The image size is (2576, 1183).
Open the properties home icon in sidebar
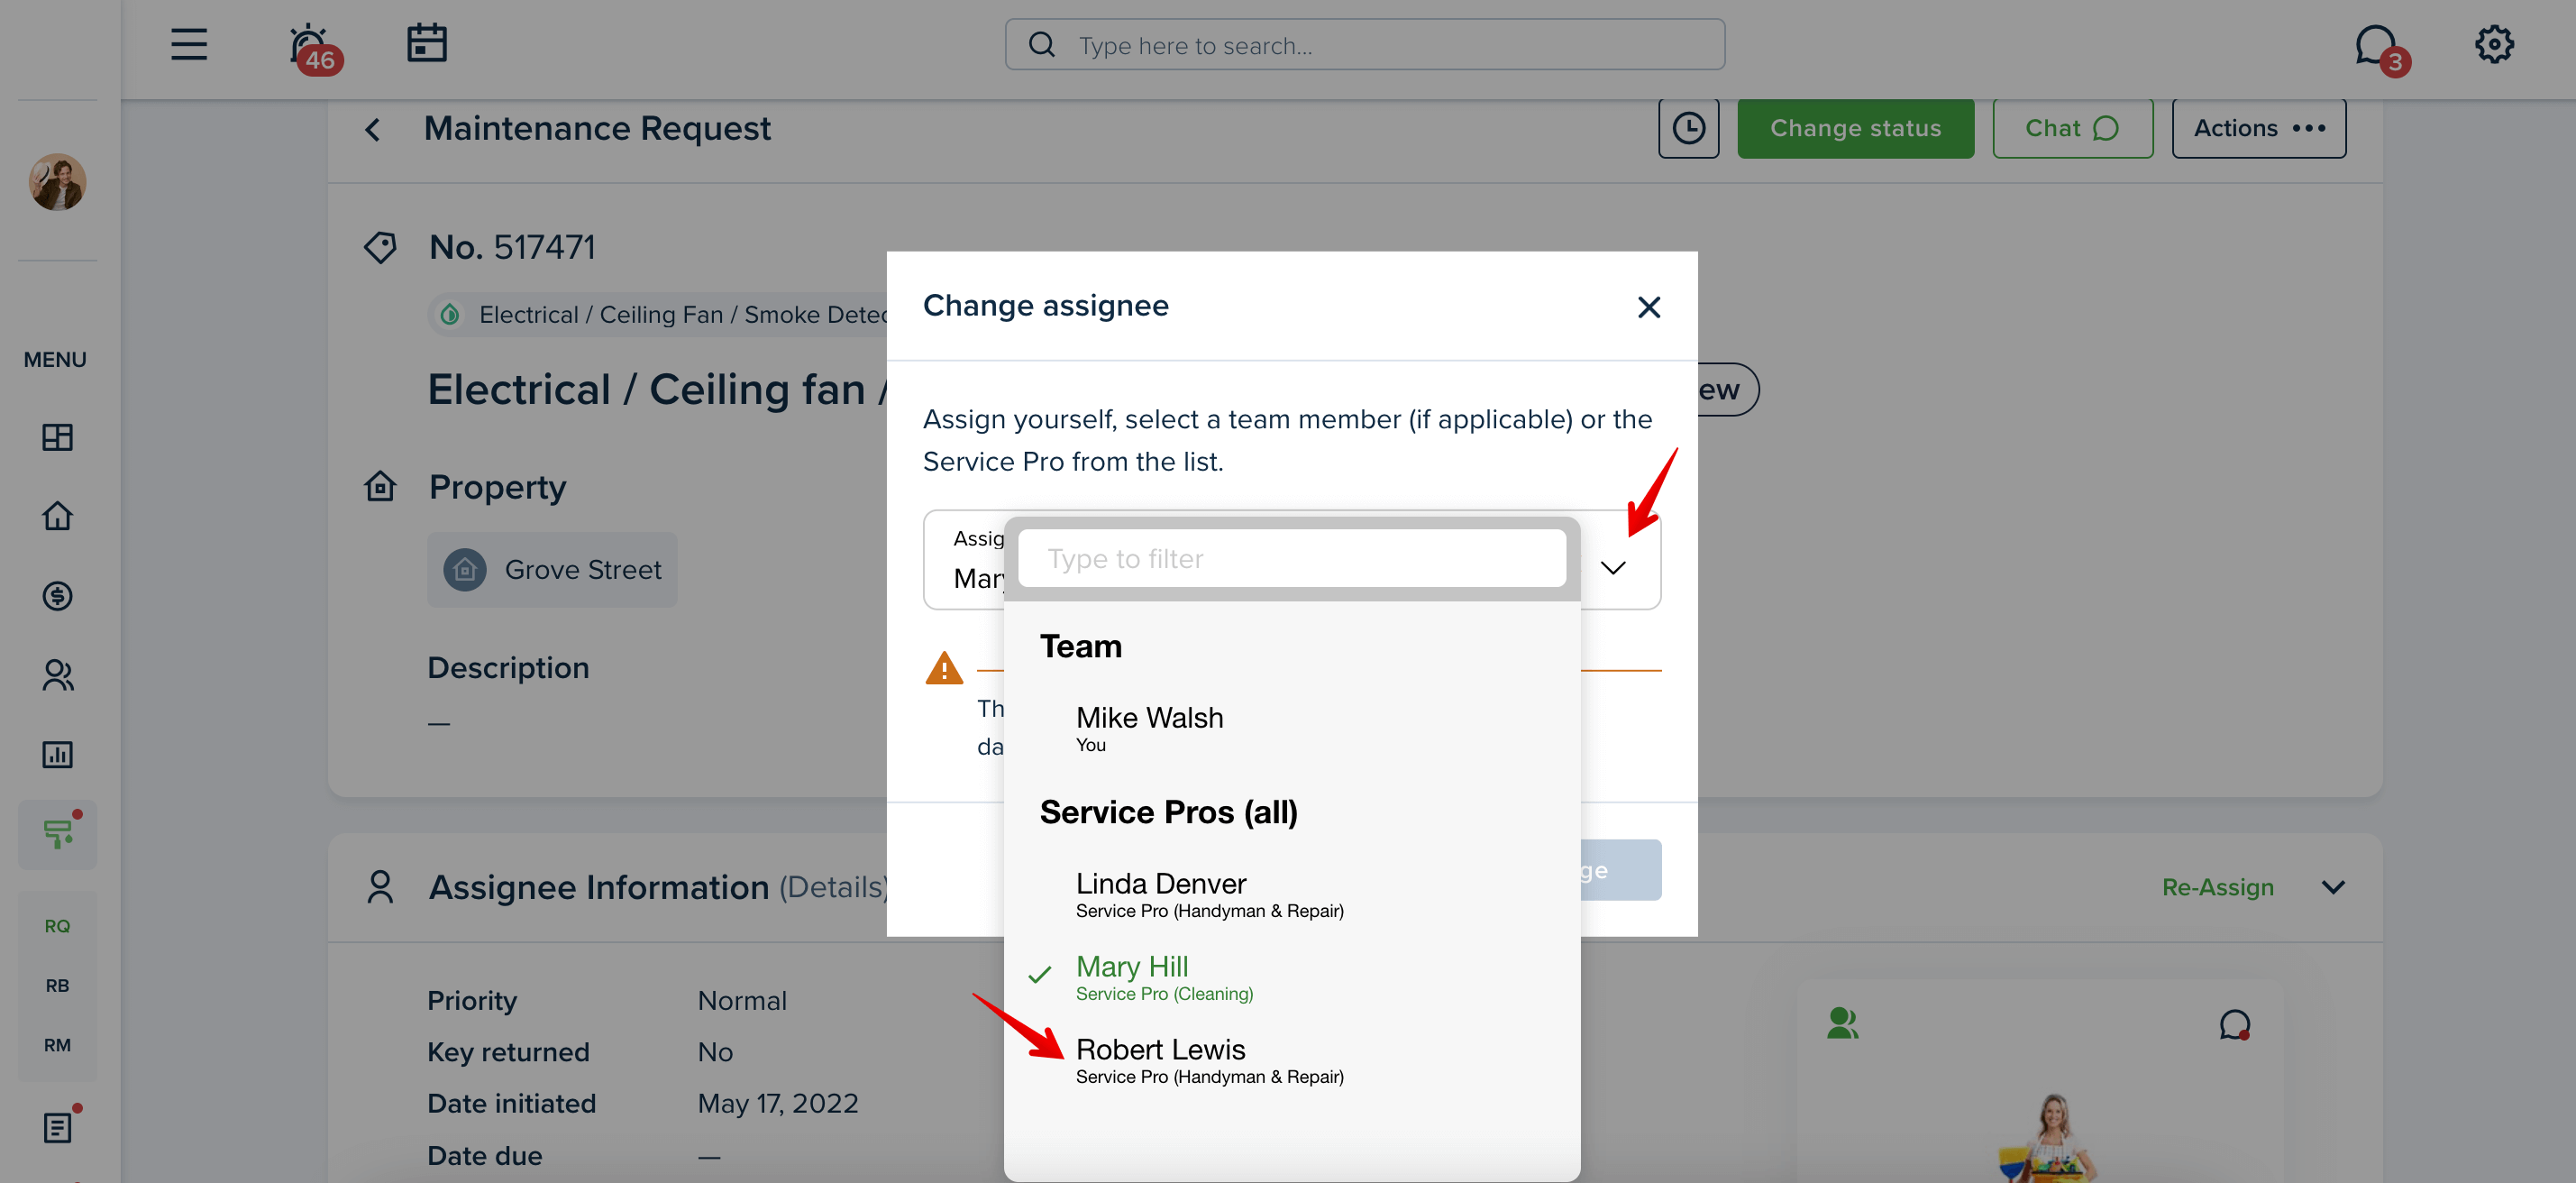pos(57,516)
